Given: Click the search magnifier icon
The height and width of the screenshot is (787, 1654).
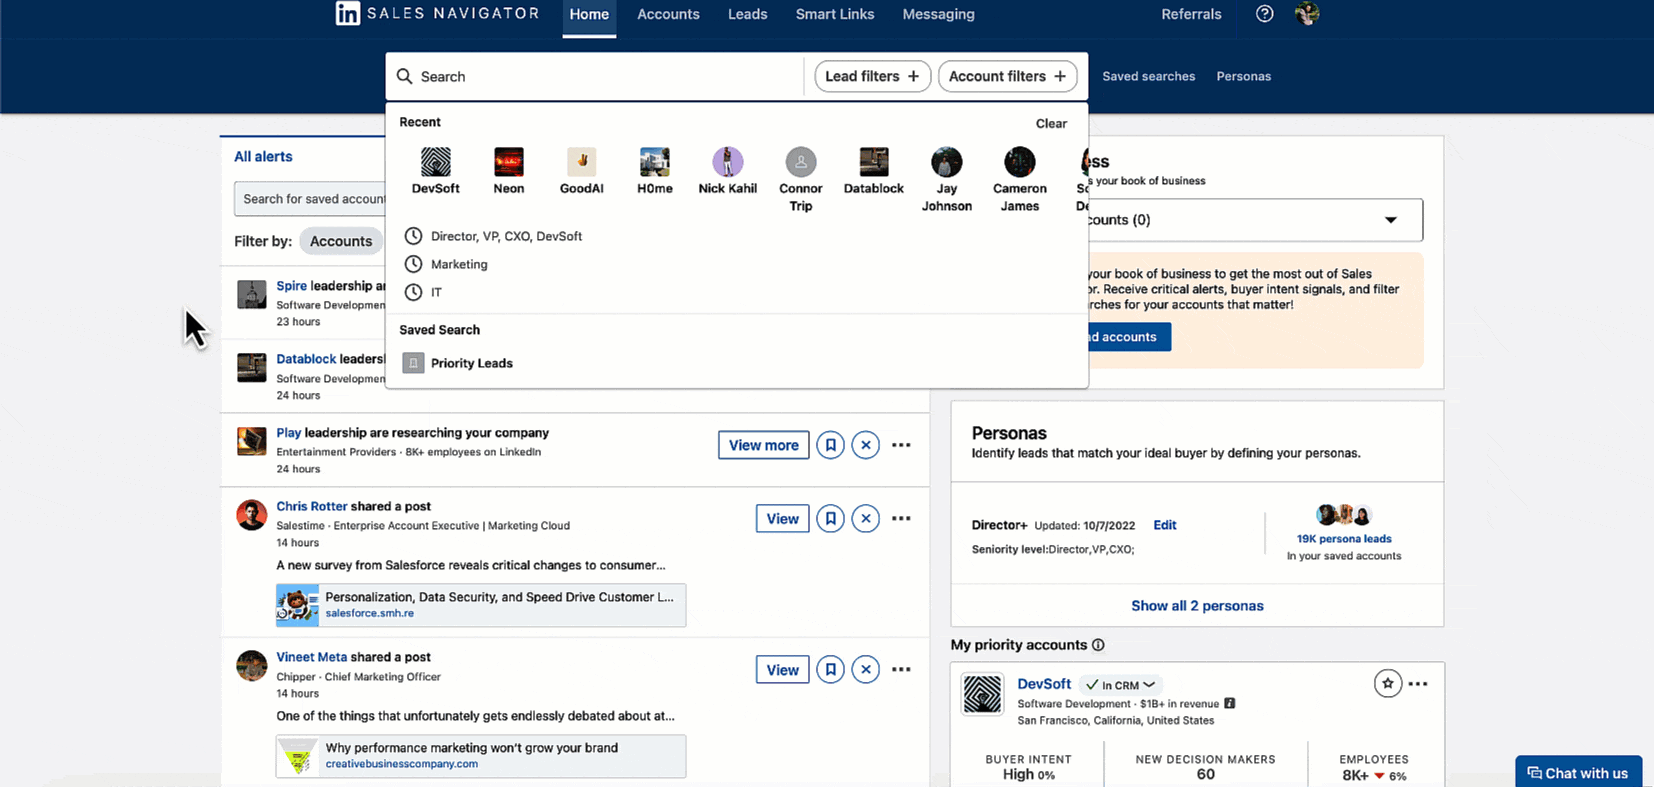Looking at the screenshot, I should [404, 76].
